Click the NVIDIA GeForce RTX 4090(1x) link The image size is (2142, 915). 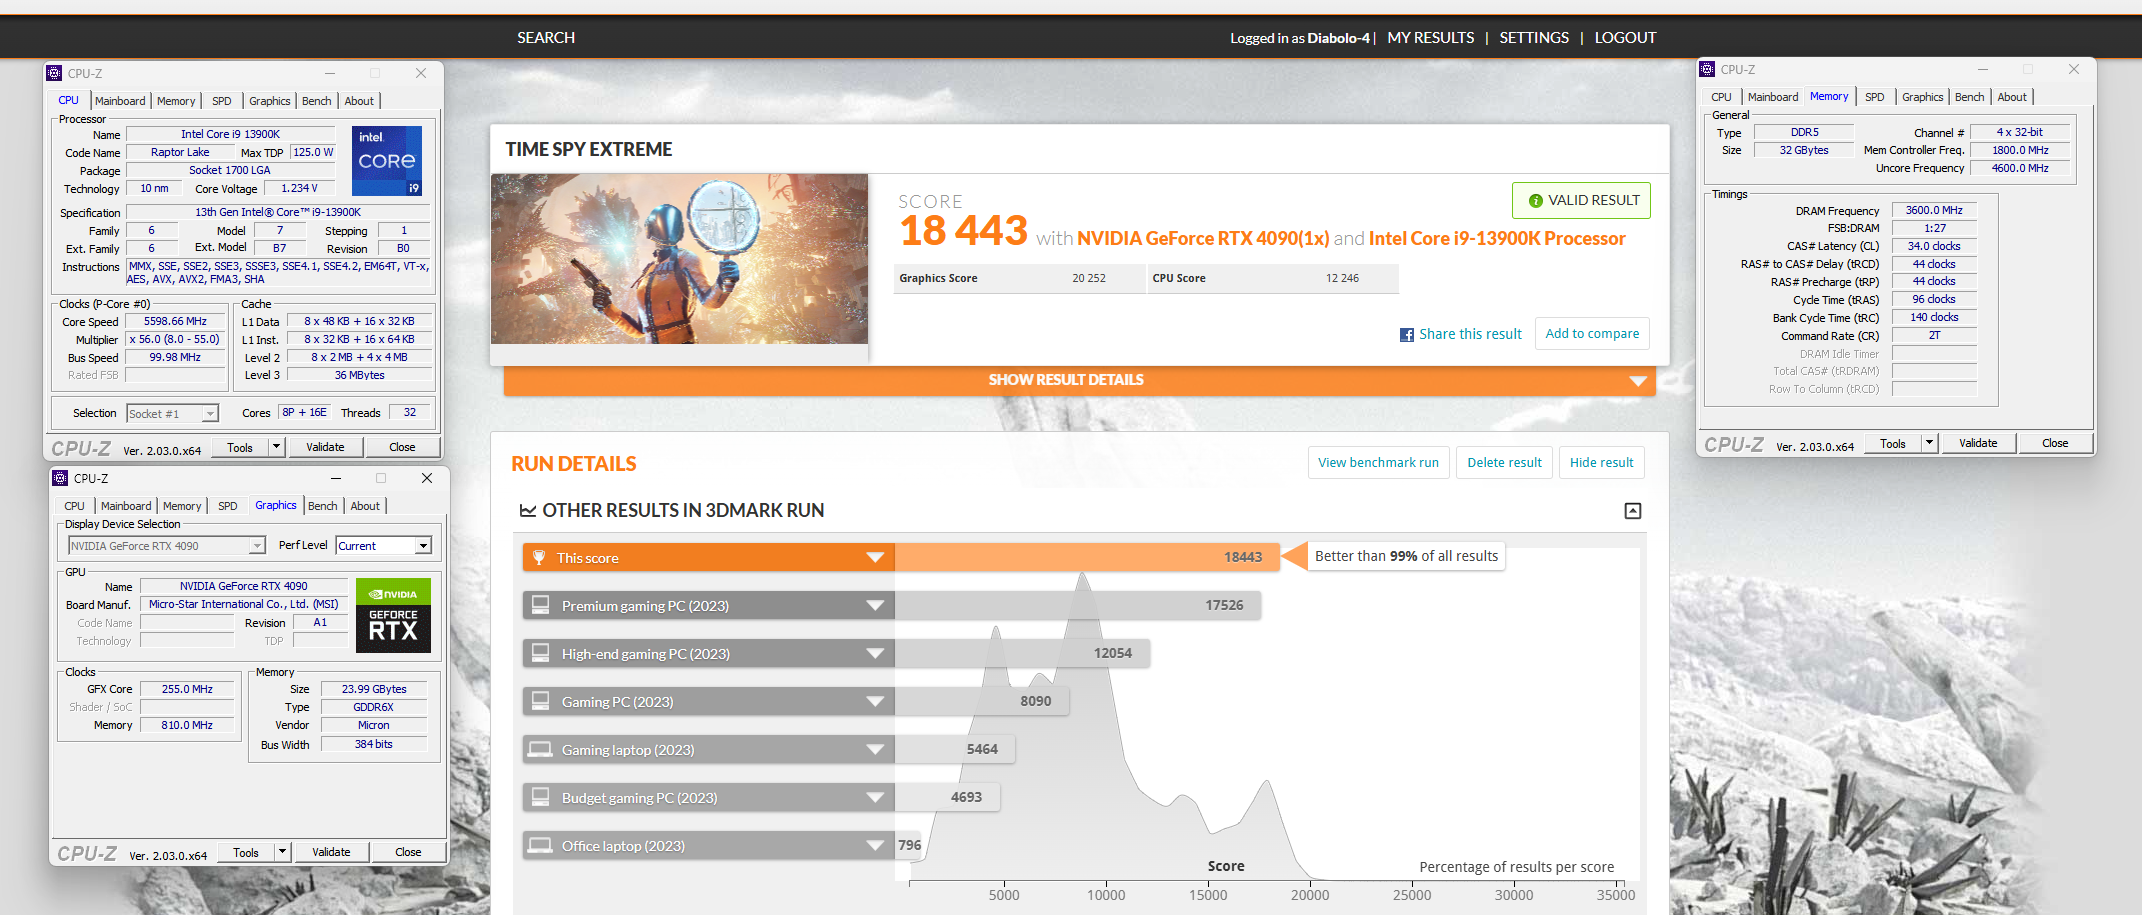coord(1203,239)
